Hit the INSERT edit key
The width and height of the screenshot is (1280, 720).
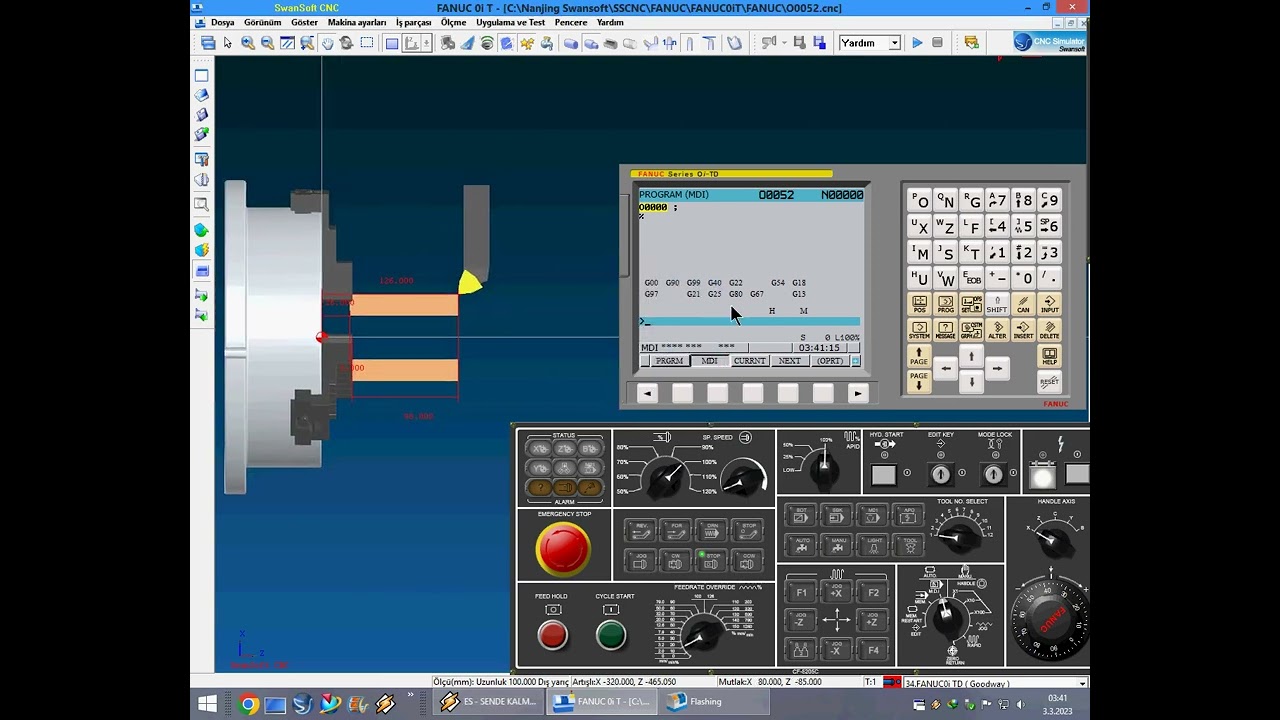(1023, 330)
